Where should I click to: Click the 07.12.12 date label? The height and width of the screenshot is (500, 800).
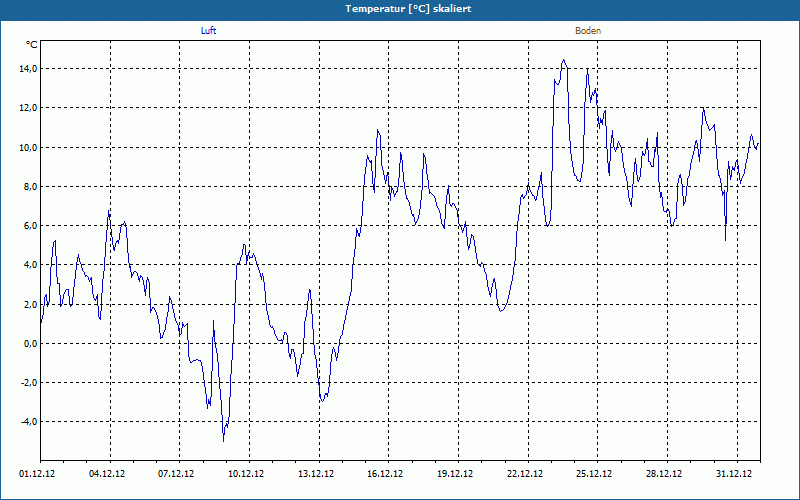point(176,474)
